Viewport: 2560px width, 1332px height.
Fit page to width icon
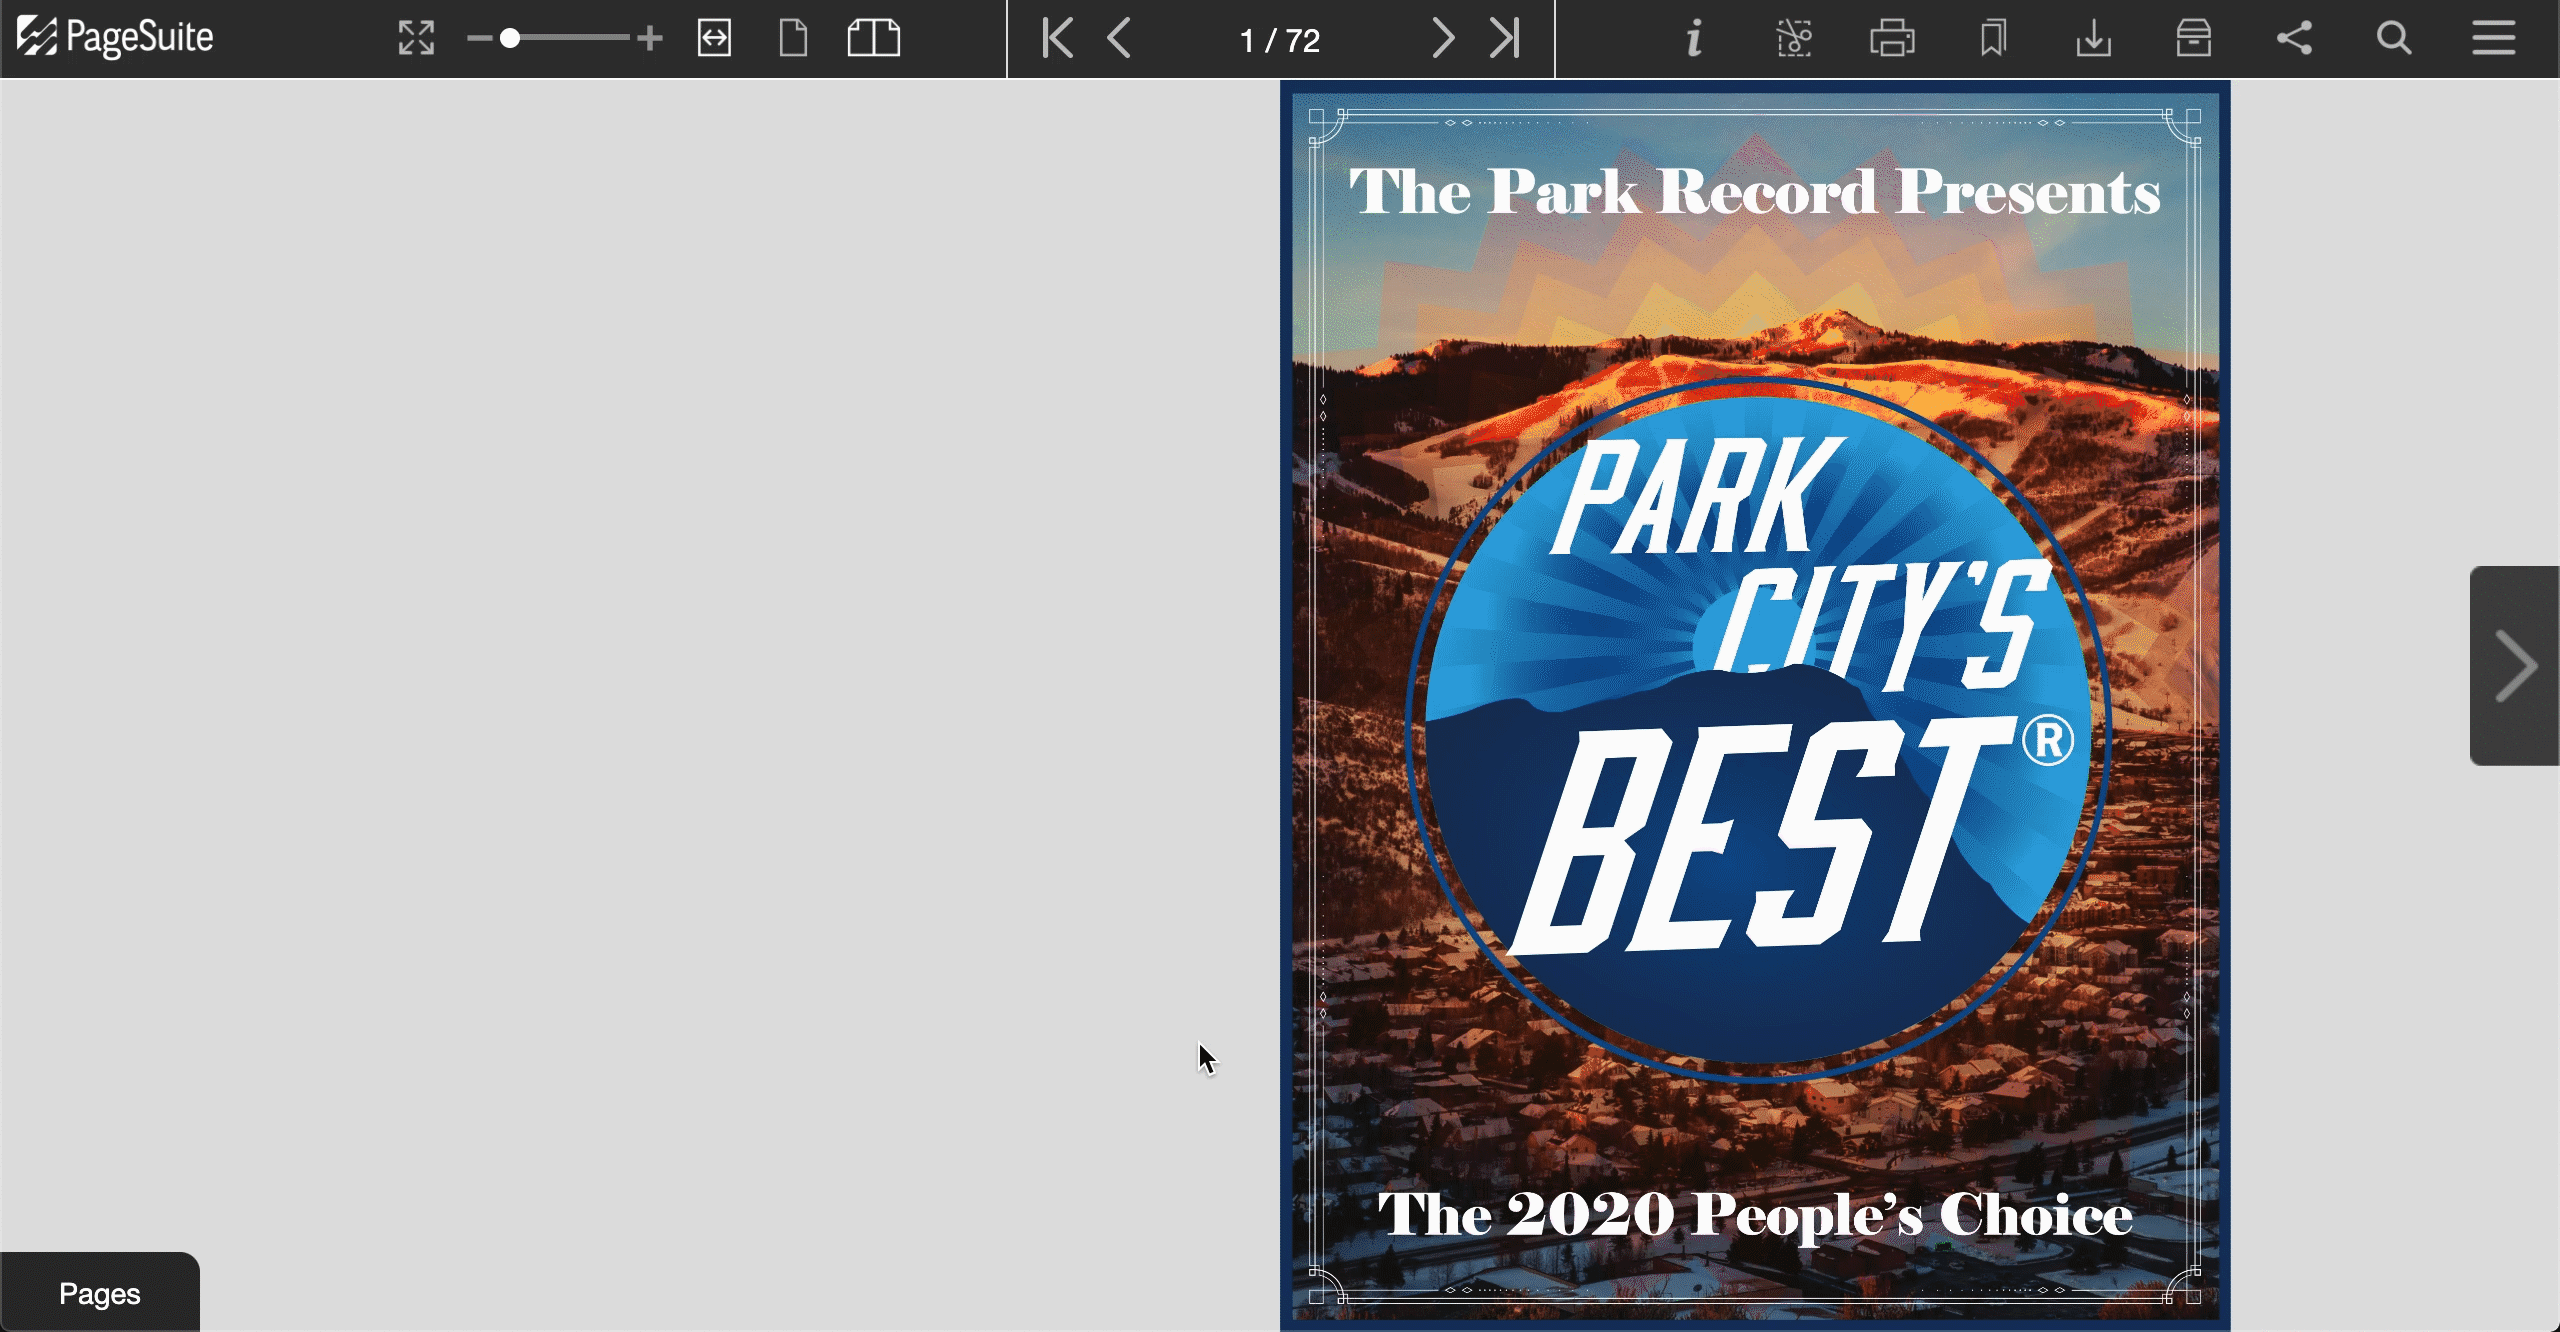click(x=714, y=38)
